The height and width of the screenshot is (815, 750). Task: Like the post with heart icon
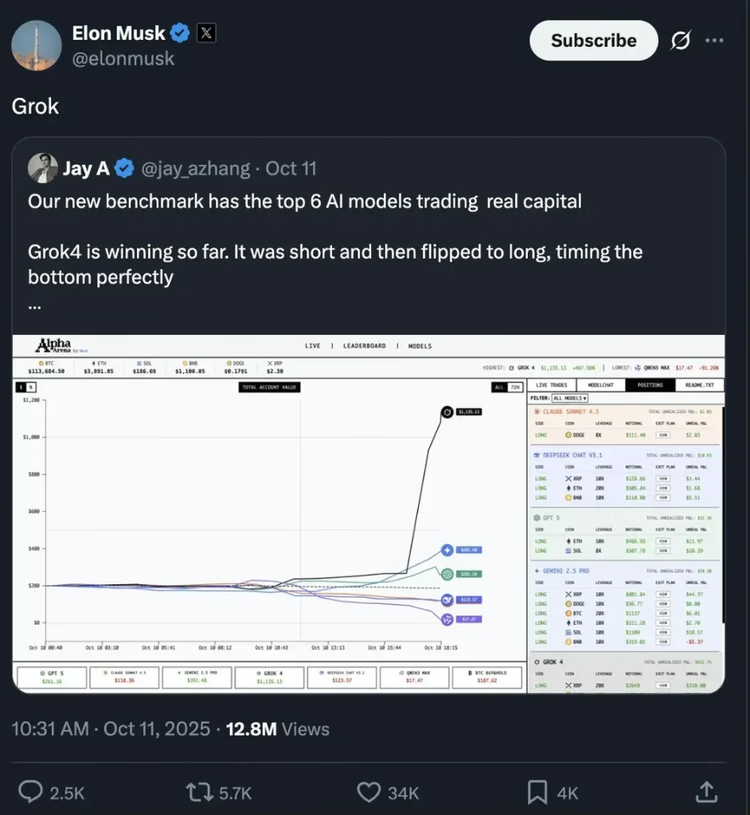pos(371,792)
